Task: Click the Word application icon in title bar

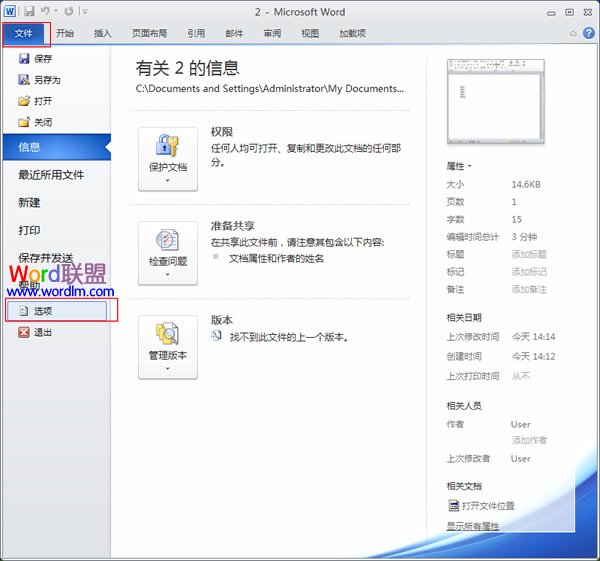Action: click(10, 11)
